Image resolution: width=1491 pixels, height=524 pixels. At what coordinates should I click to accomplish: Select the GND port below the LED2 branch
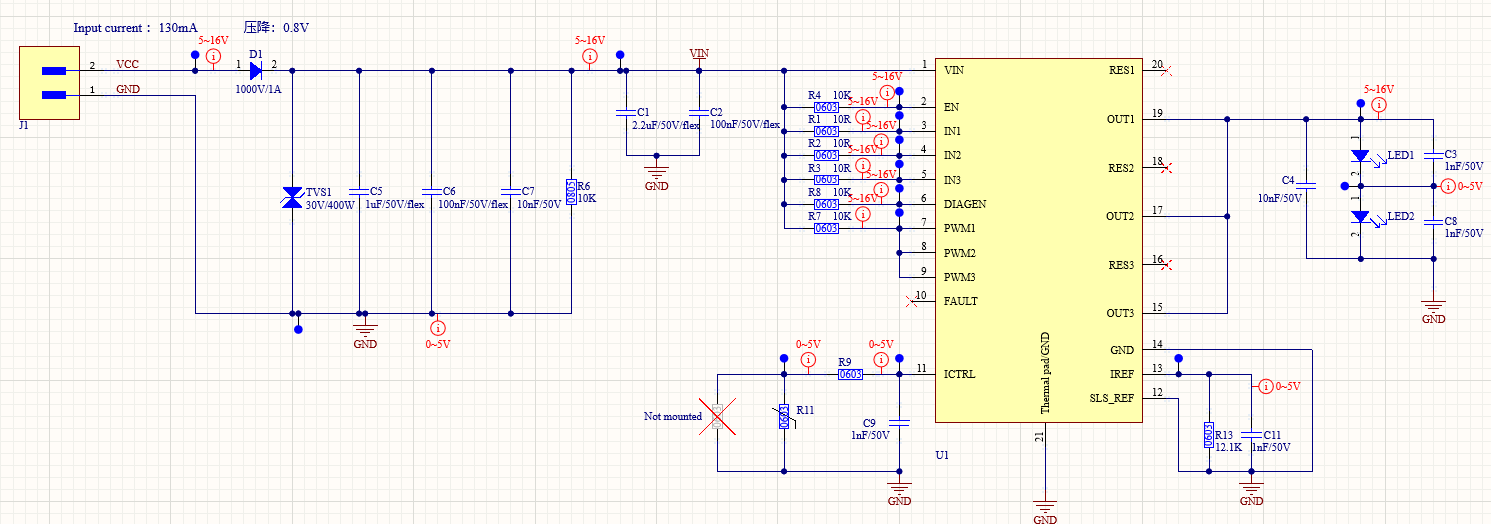(x=1434, y=311)
